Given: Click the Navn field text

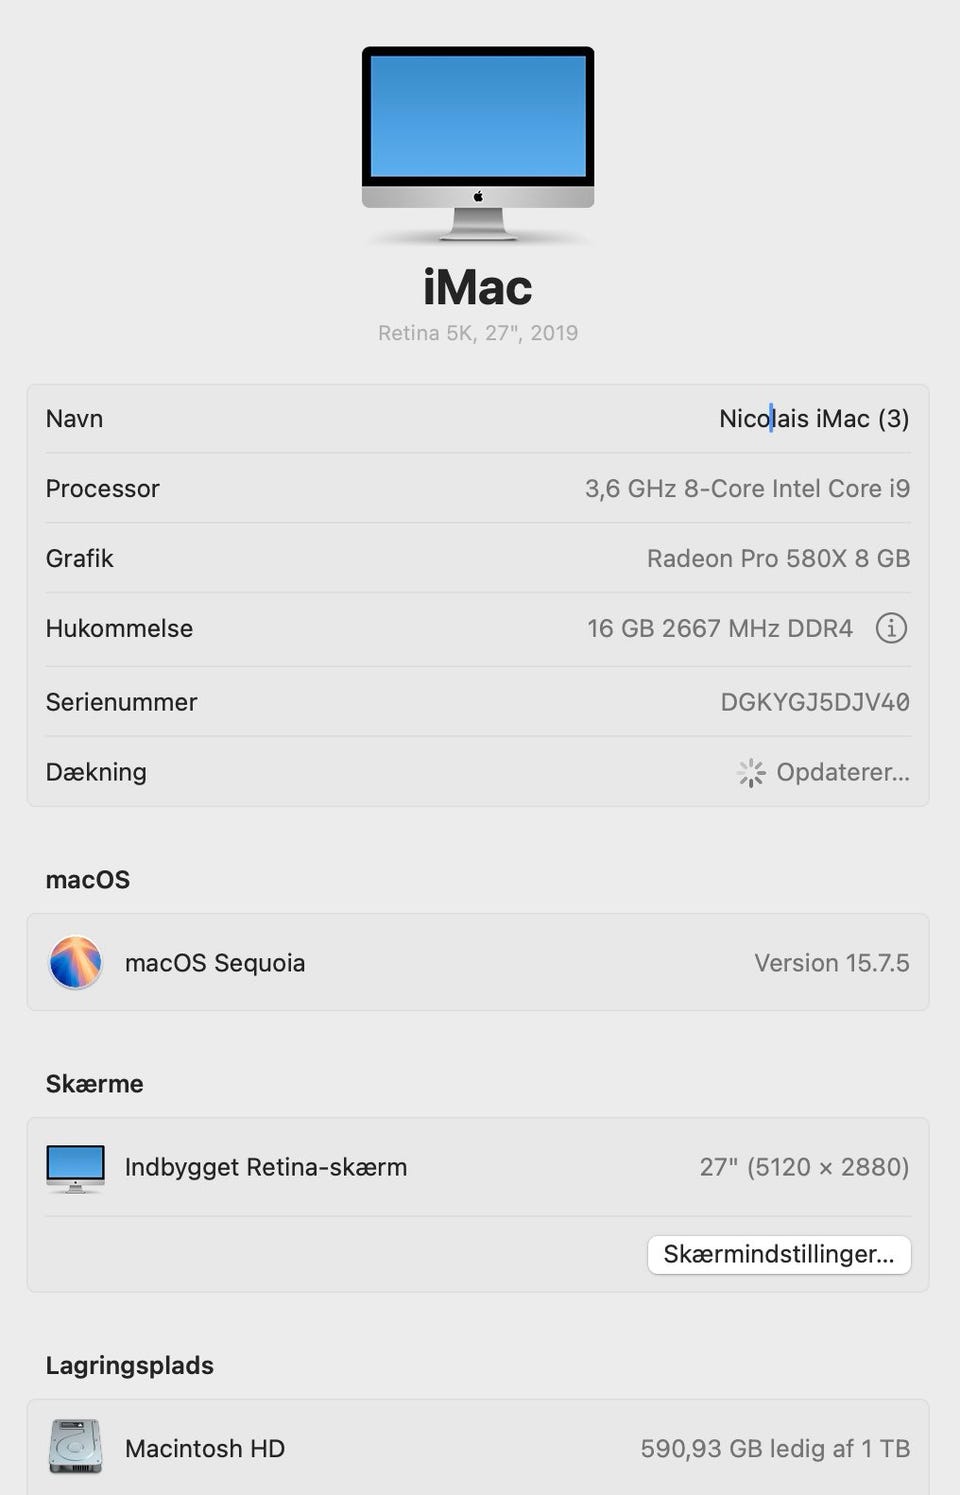Looking at the screenshot, I should (x=814, y=418).
